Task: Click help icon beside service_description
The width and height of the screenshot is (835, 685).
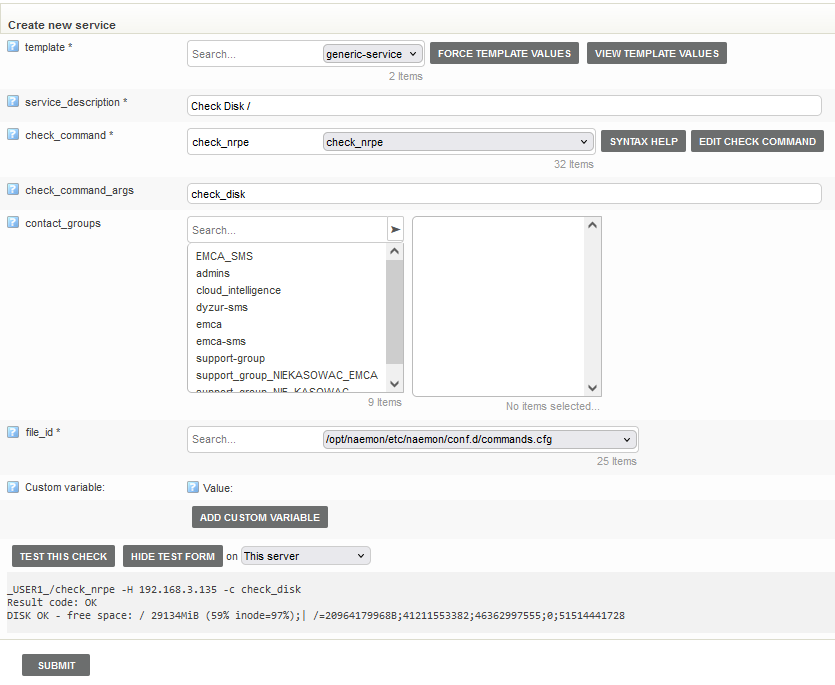Action: click(13, 101)
